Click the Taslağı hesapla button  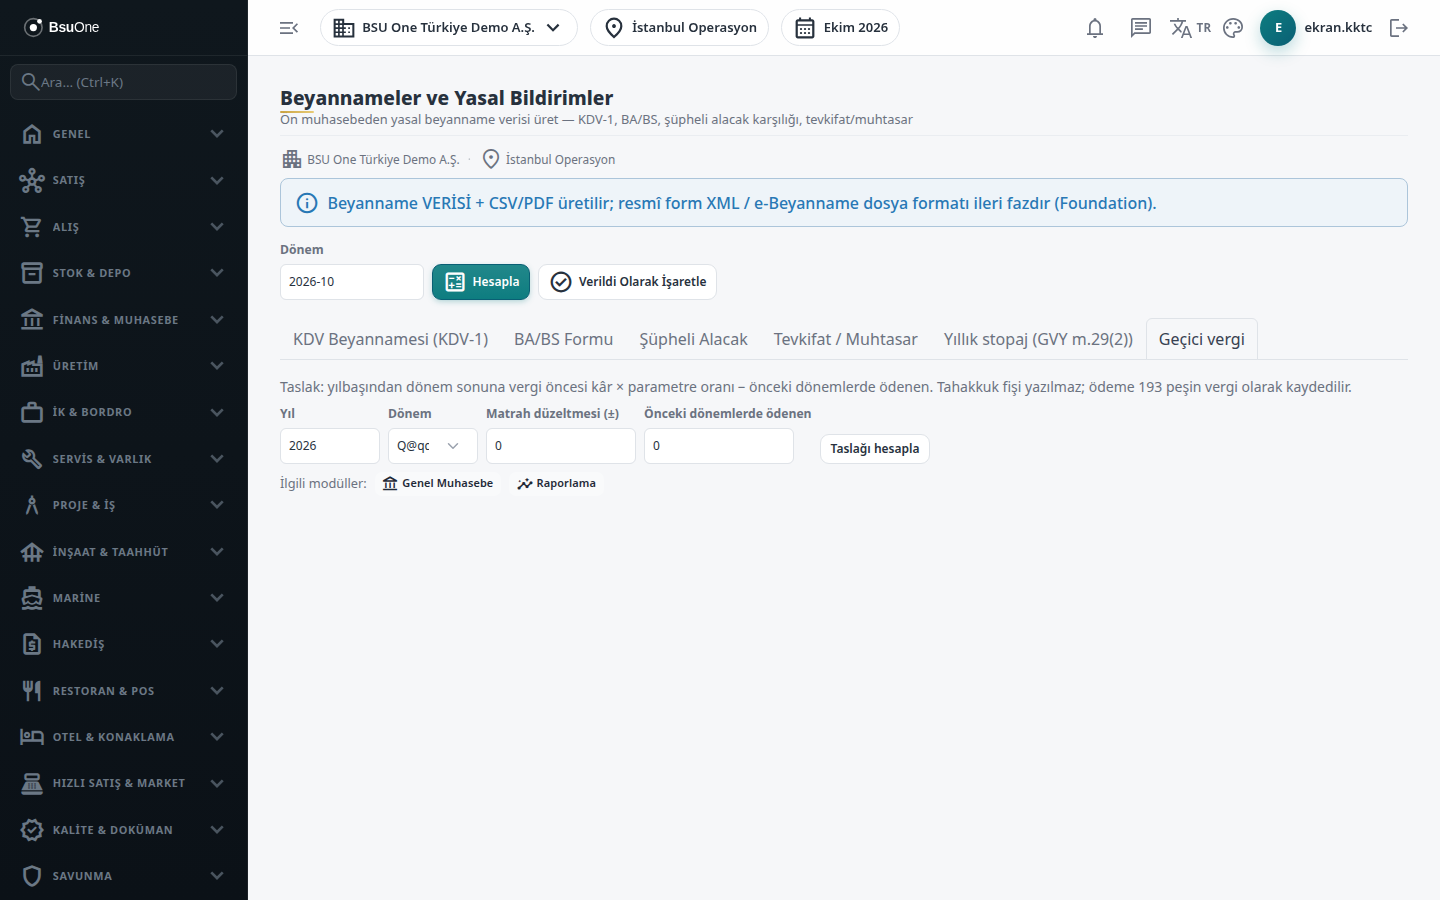coord(875,449)
